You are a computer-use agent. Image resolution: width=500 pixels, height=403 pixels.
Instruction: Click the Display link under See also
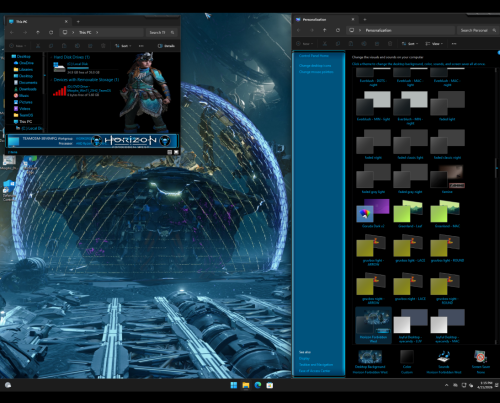tap(304, 358)
